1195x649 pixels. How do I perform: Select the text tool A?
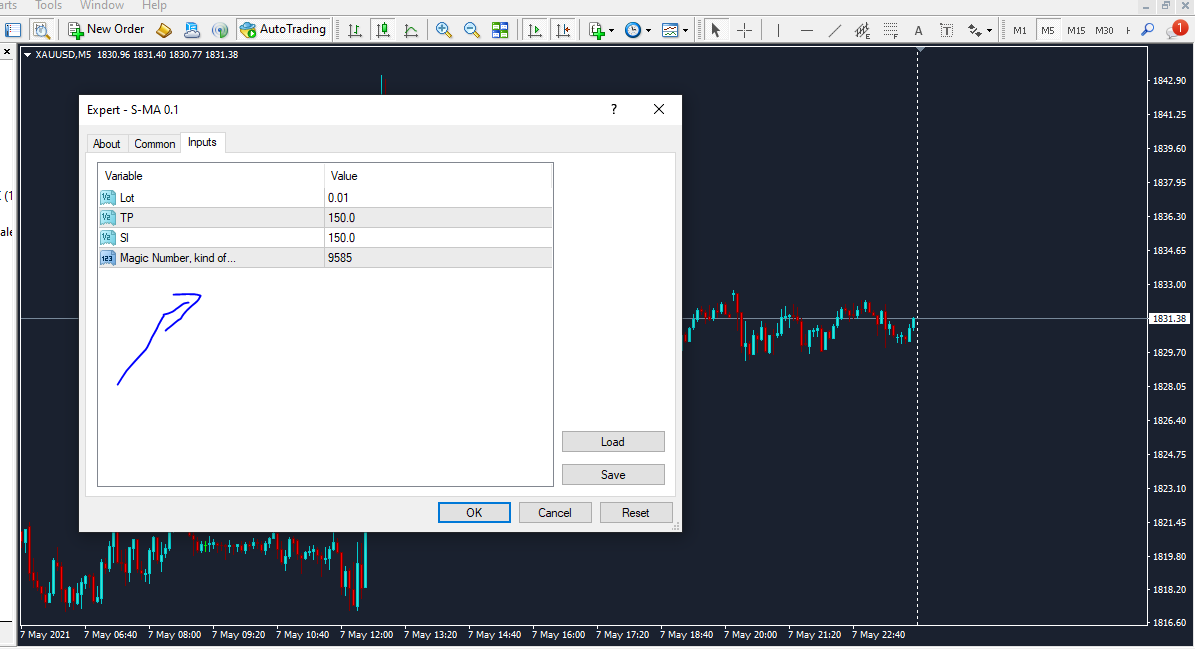point(918,30)
